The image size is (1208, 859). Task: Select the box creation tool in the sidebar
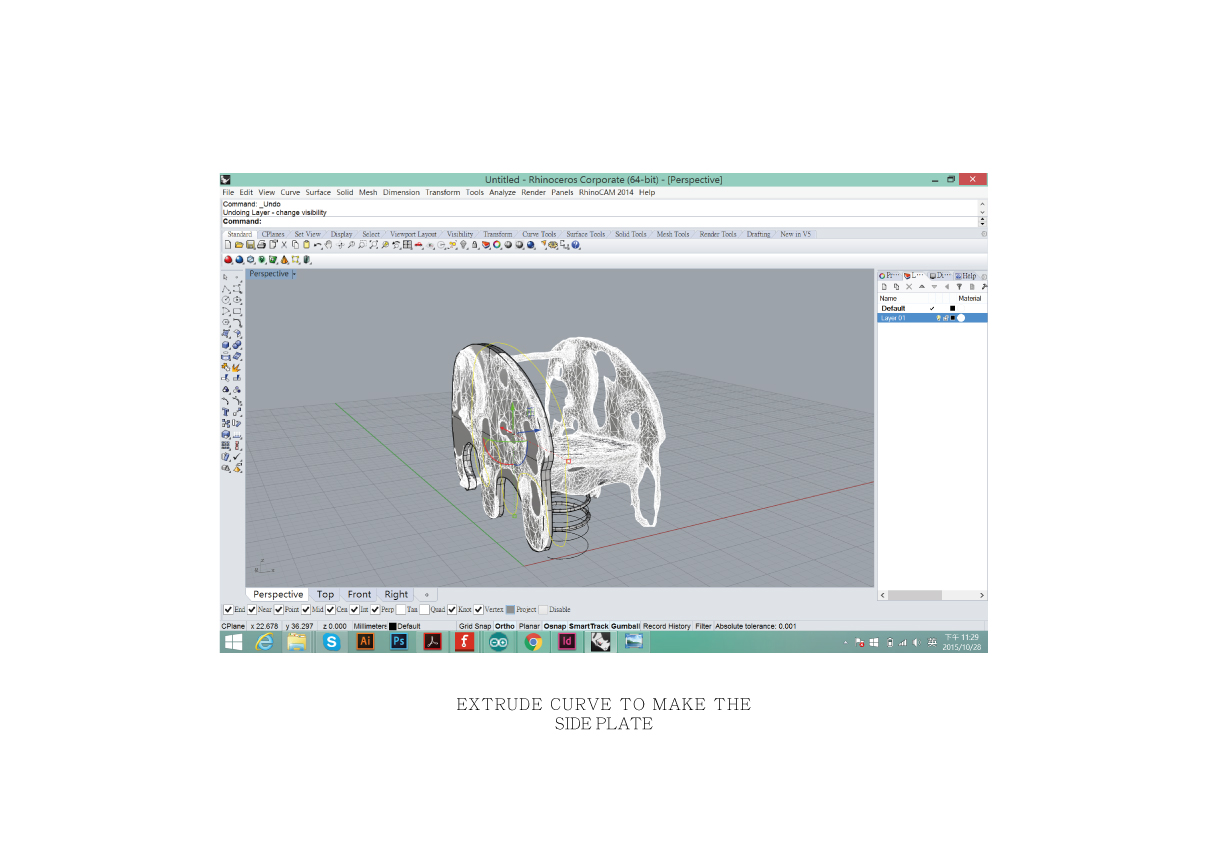pos(229,343)
